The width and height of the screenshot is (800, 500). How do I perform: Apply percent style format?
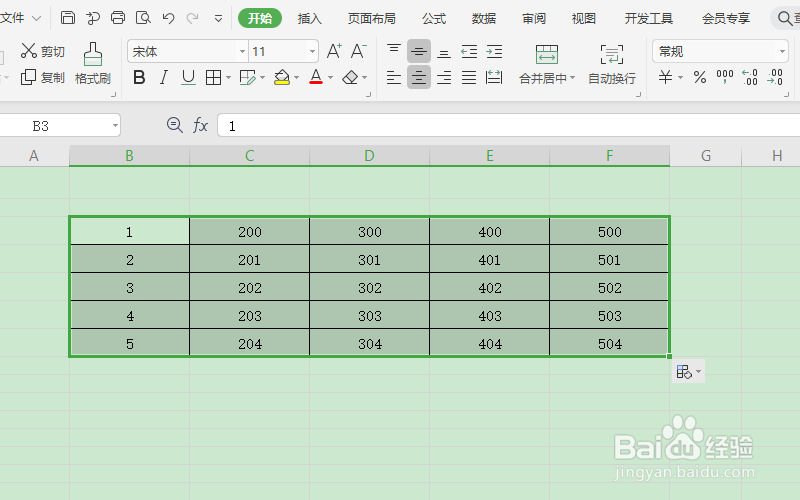click(700, 78)
